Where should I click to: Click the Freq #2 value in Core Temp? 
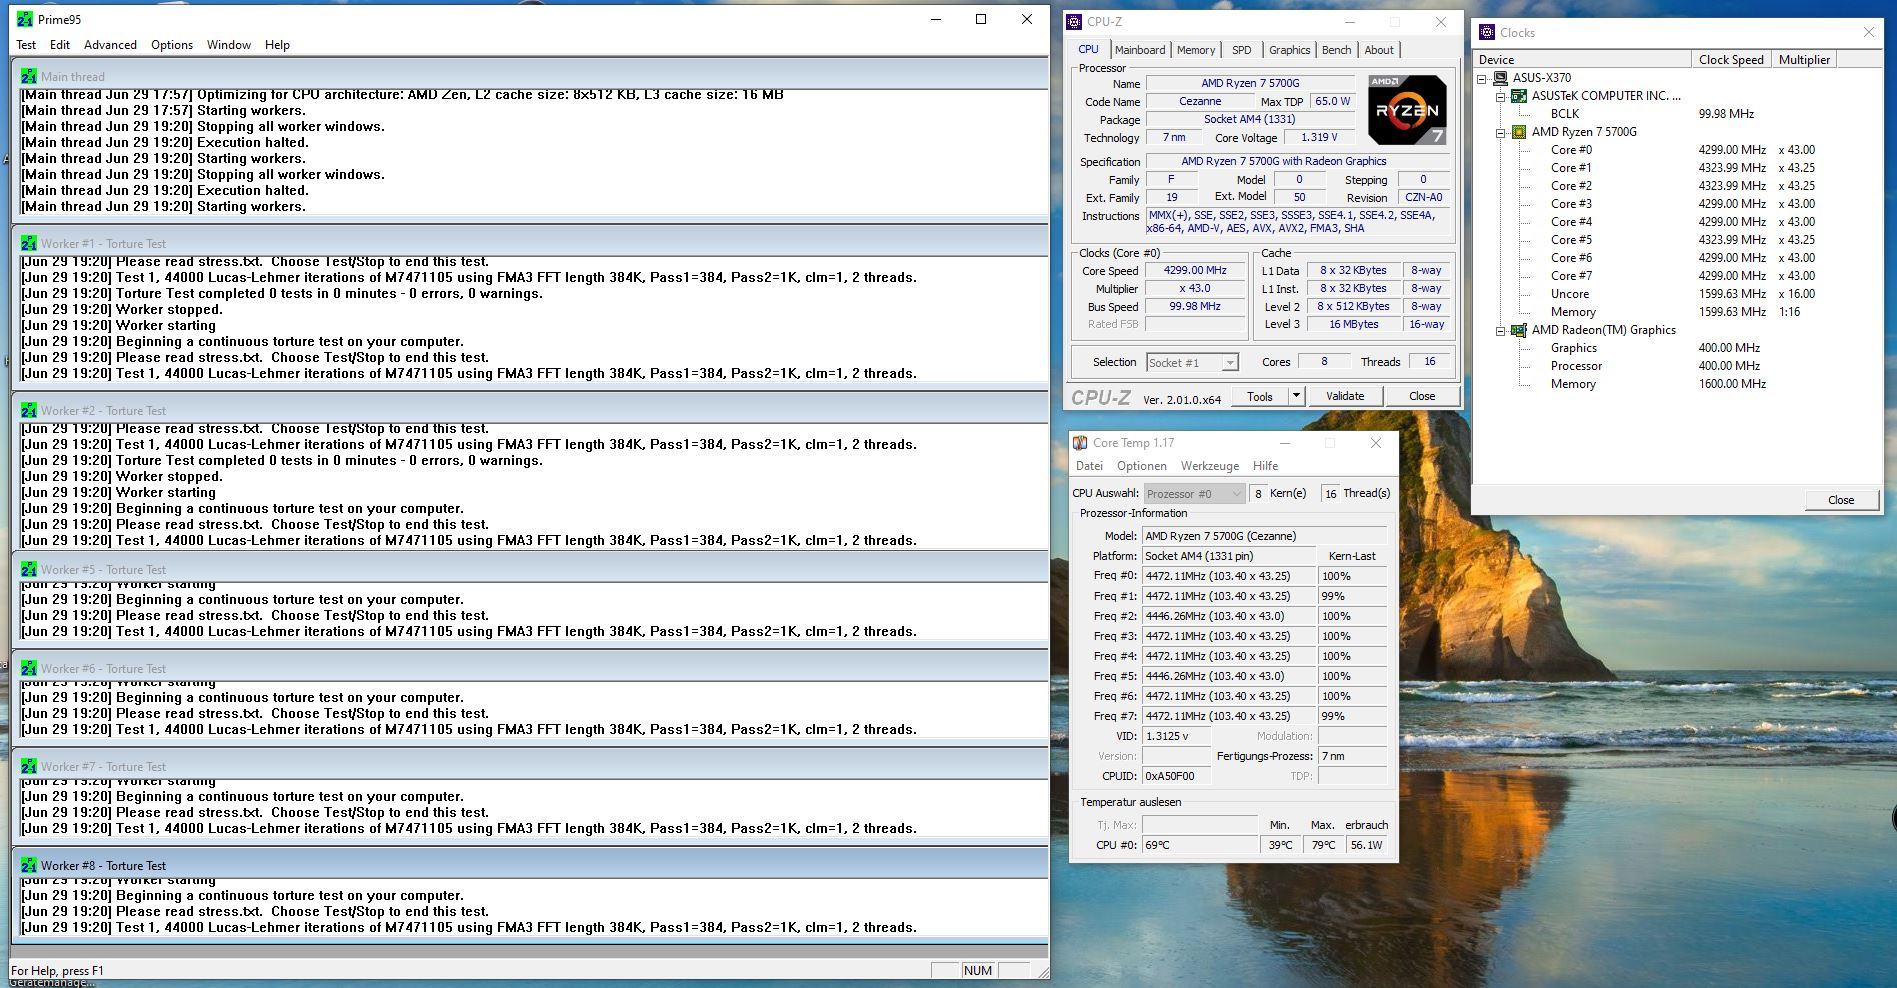click(1229, 616)
